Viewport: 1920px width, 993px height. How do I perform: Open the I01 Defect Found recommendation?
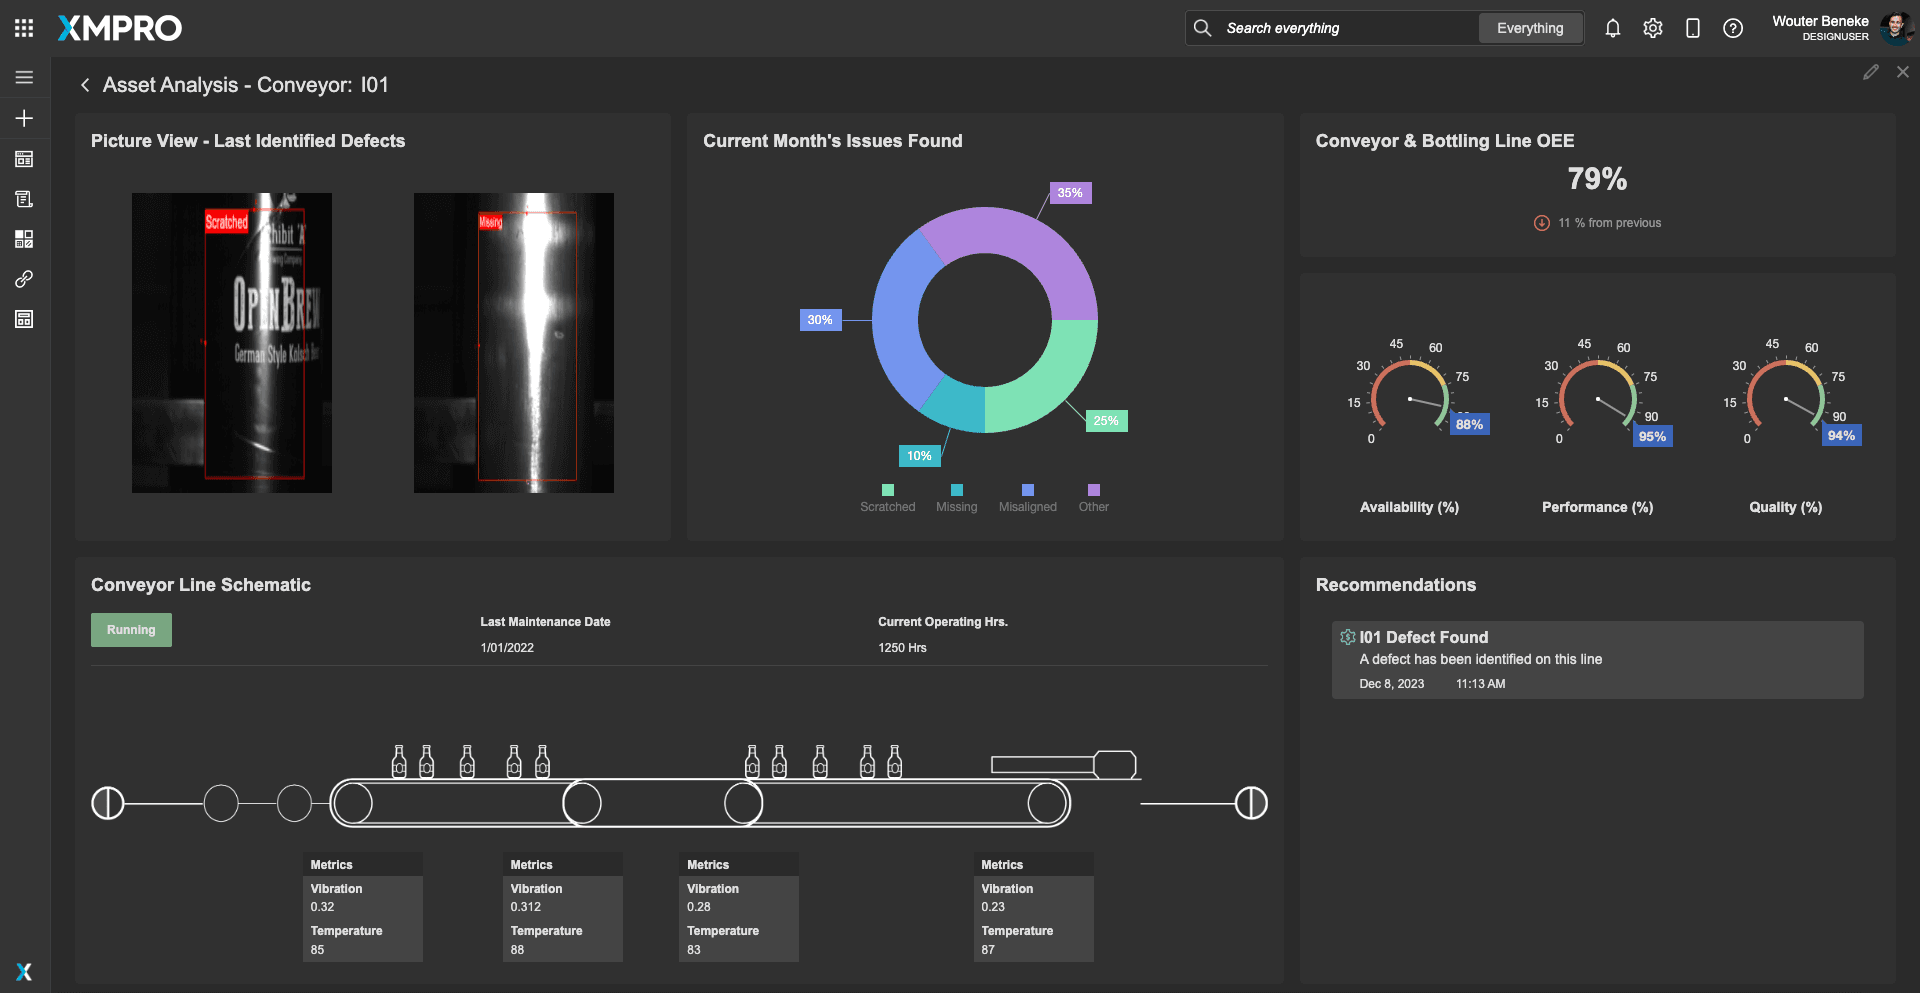coord(1597,660)
